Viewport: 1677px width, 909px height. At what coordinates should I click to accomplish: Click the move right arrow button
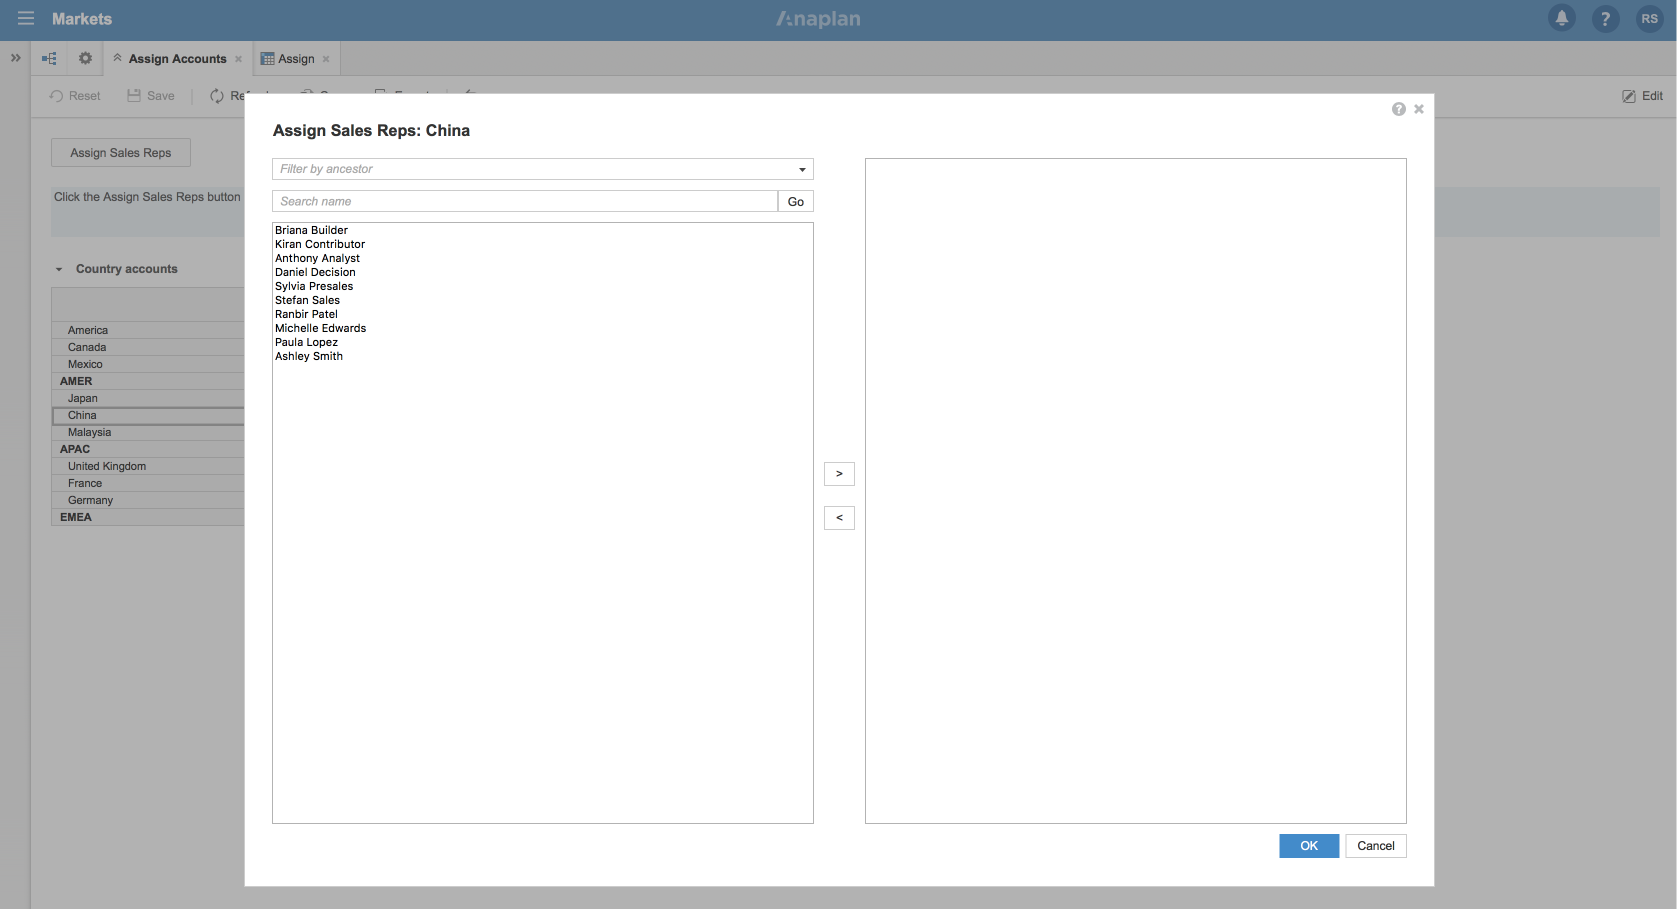pos(839,474)
